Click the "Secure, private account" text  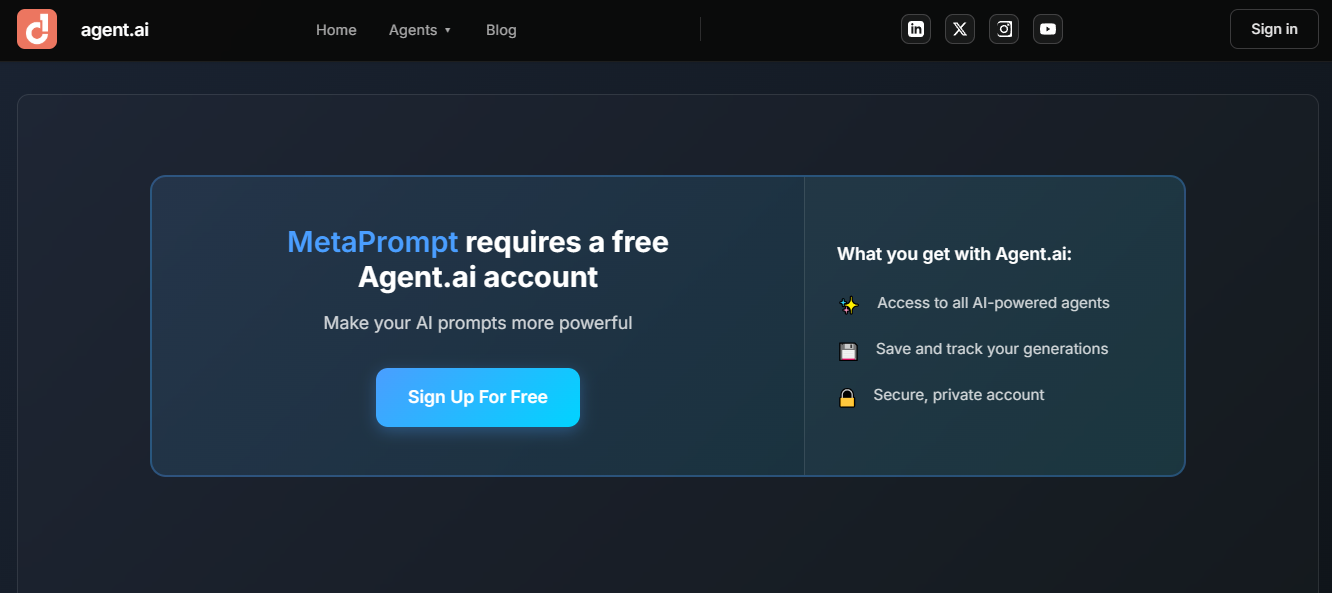click(x=958, y=395)
